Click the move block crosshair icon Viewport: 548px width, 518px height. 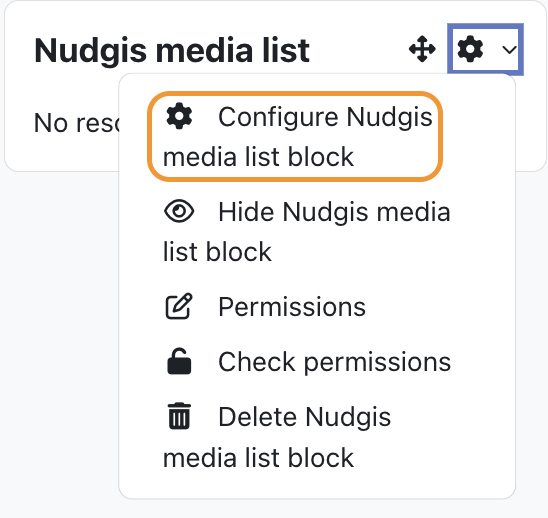(x=422, y=49)
